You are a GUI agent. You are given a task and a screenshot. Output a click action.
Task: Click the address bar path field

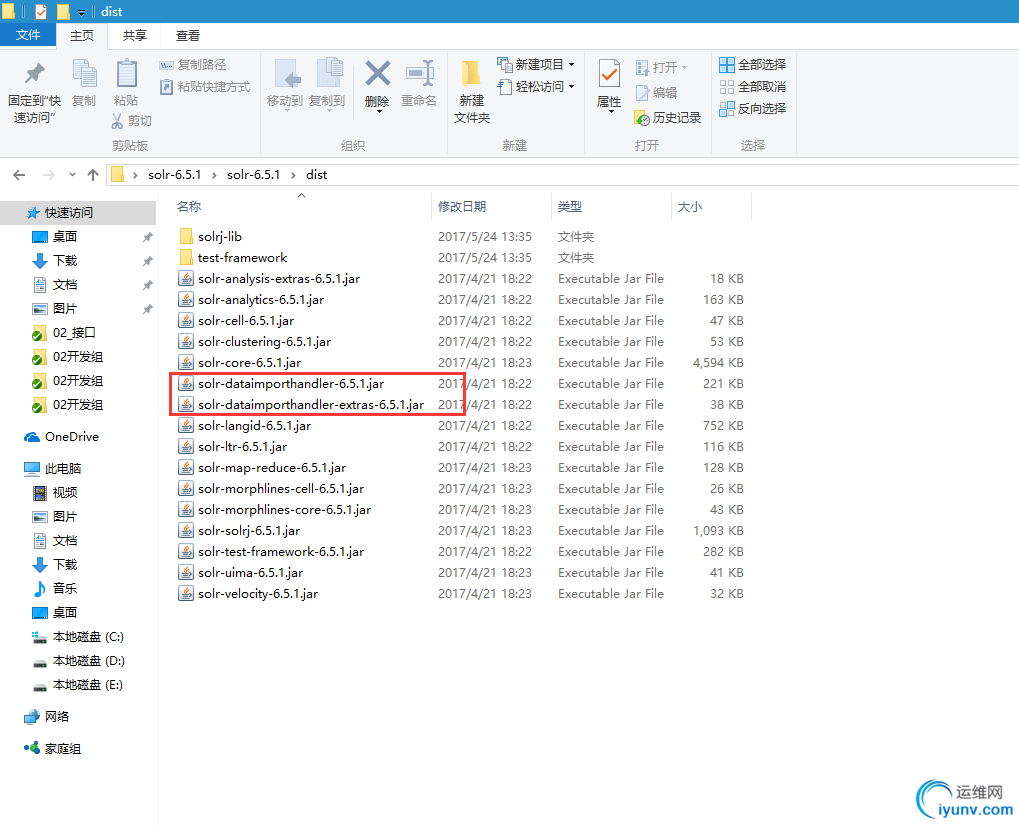pos(562,175)
